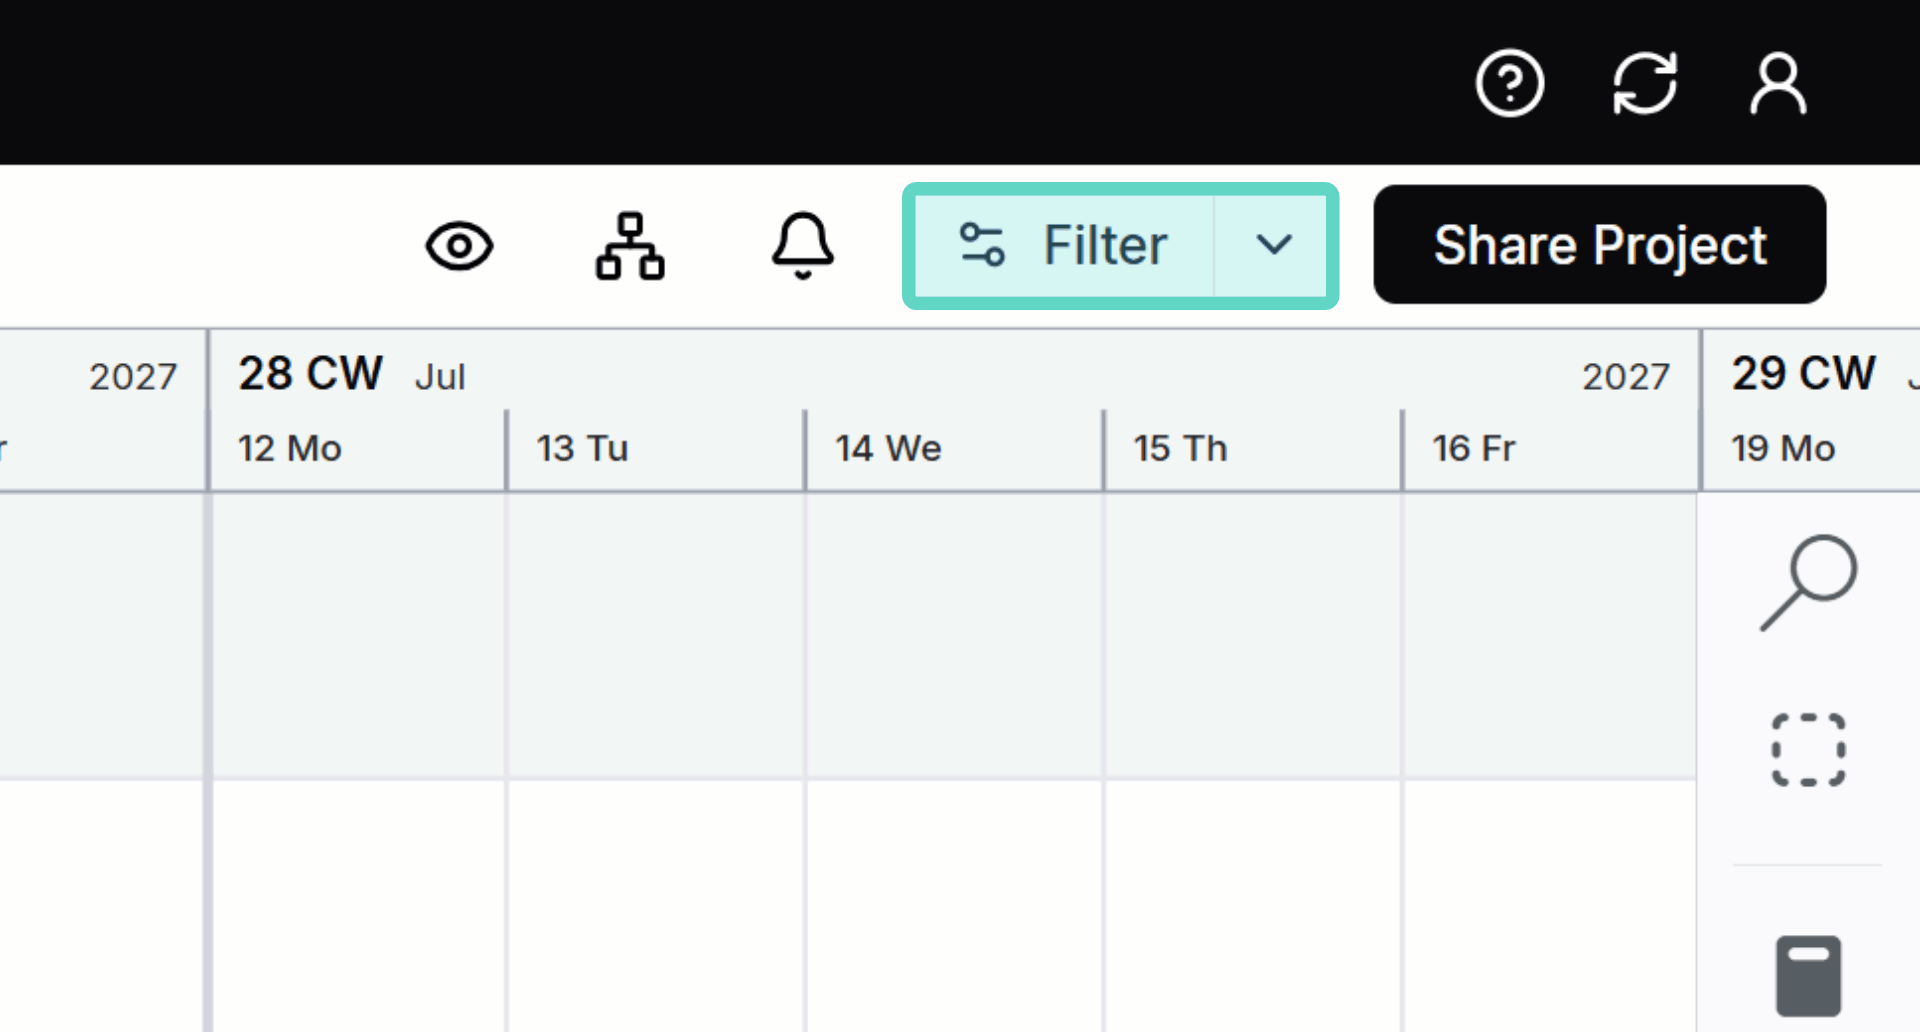The image size is (1920, 1032).
Task: Click the Share Project button
Action: point(1599,245)
